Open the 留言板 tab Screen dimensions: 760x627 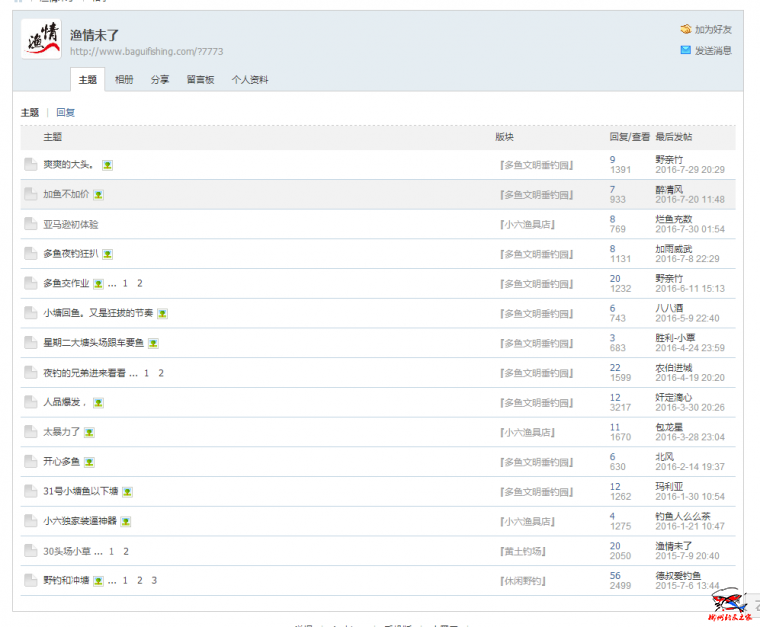coord(200,80)
